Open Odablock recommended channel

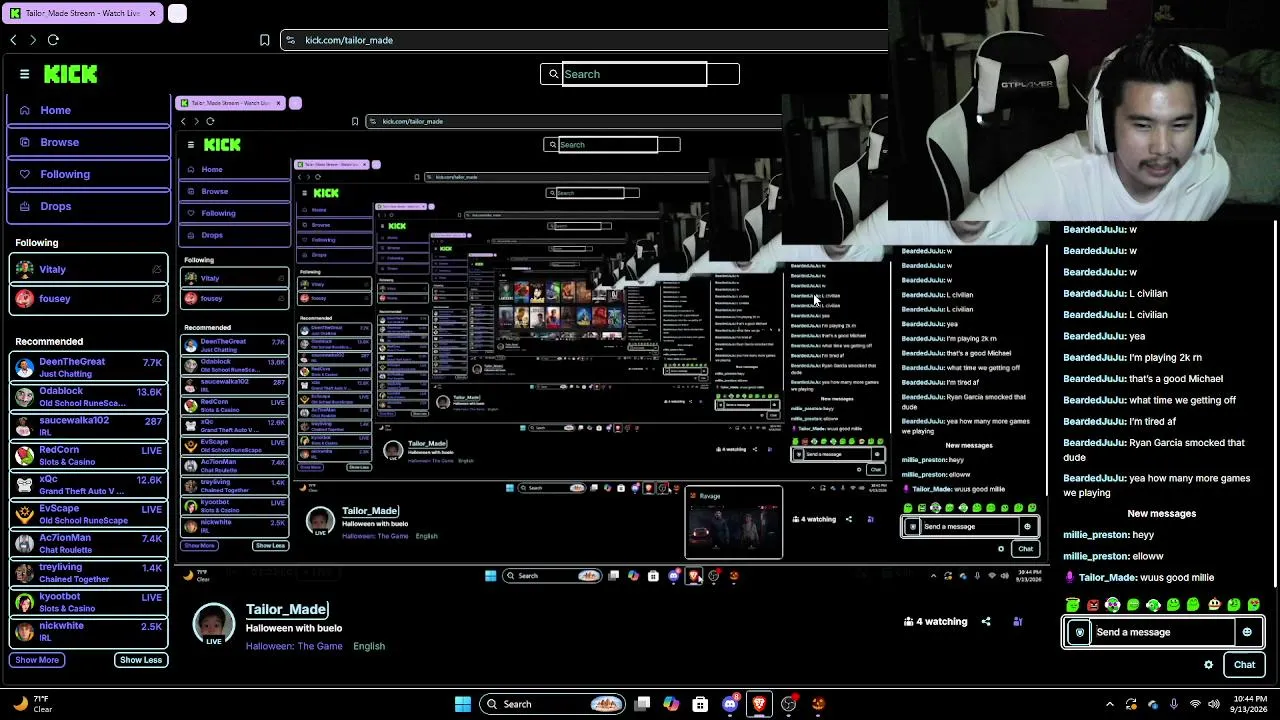pos(89,397)
